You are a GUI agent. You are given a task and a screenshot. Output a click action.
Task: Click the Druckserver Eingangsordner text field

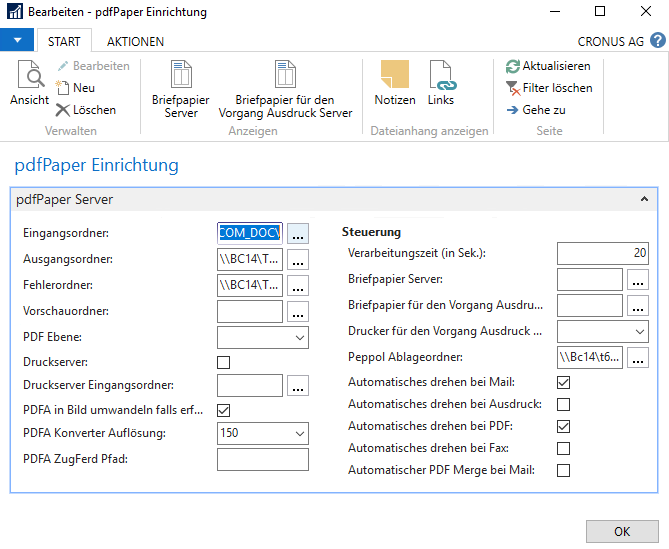[x=250, y=385]
